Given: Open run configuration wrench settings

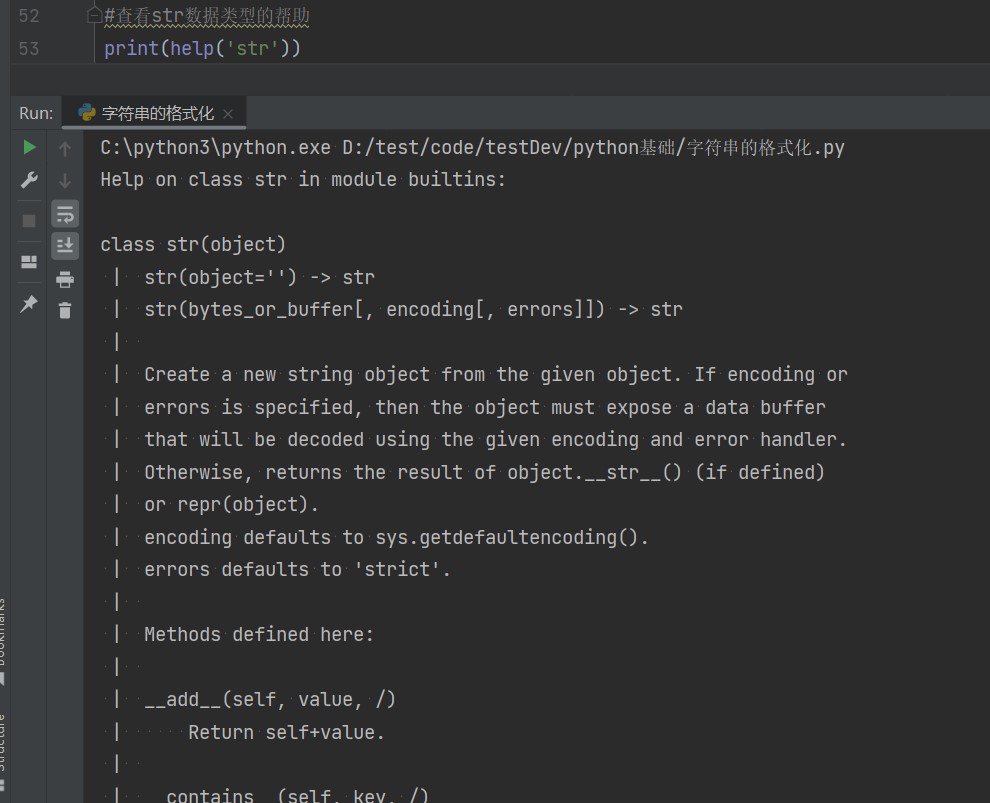Looking at the screenshot, I should (29, 181).
